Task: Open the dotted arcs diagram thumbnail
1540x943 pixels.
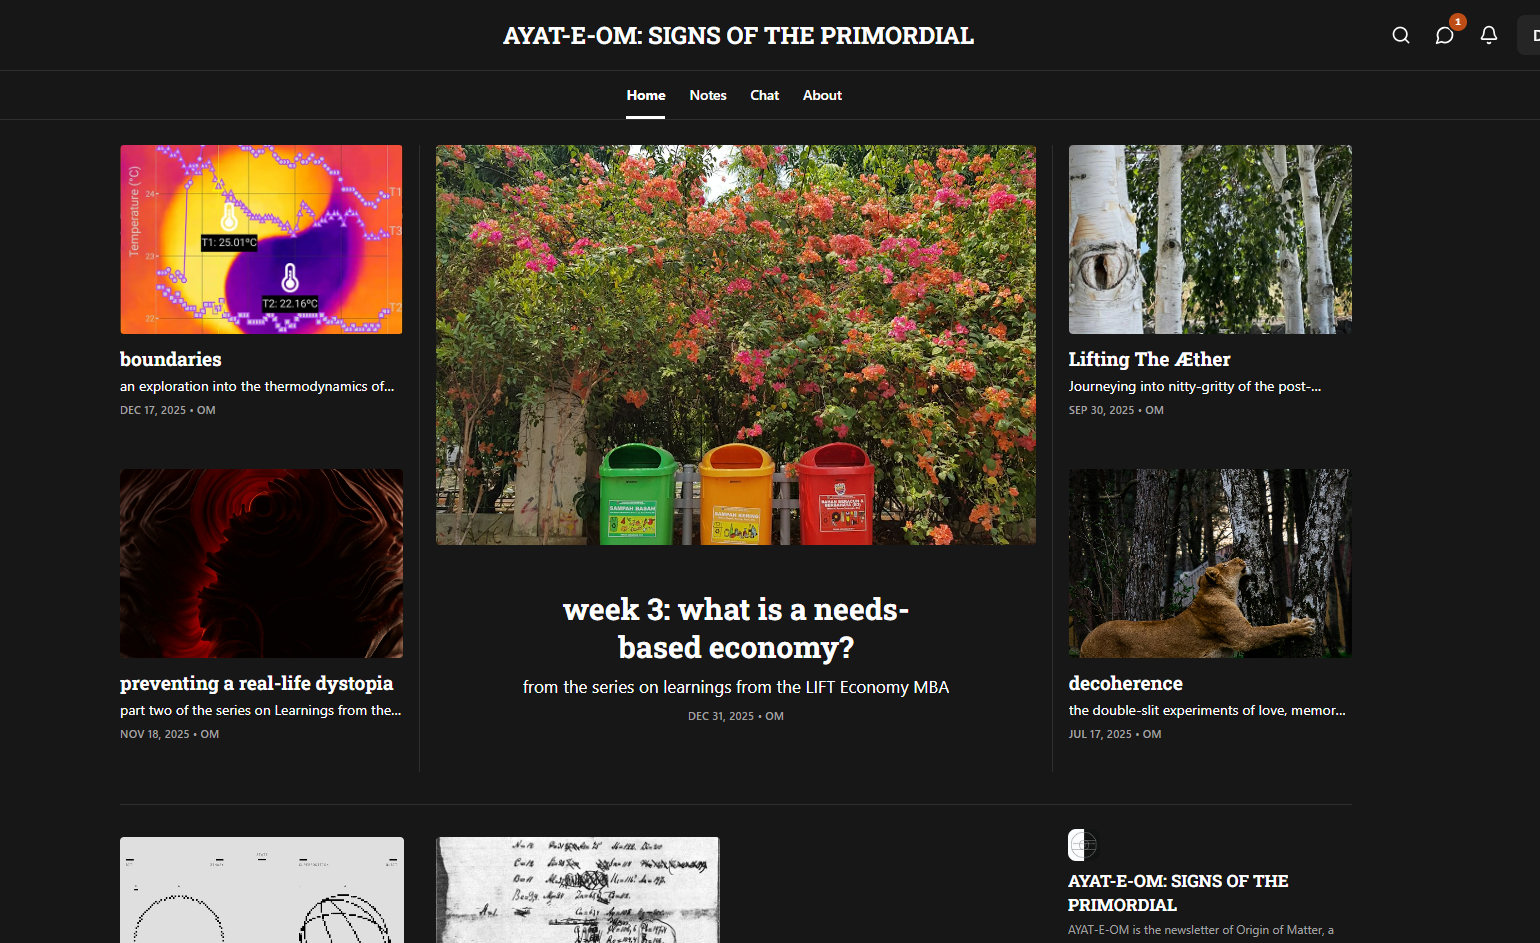Action: pos(262,890)
